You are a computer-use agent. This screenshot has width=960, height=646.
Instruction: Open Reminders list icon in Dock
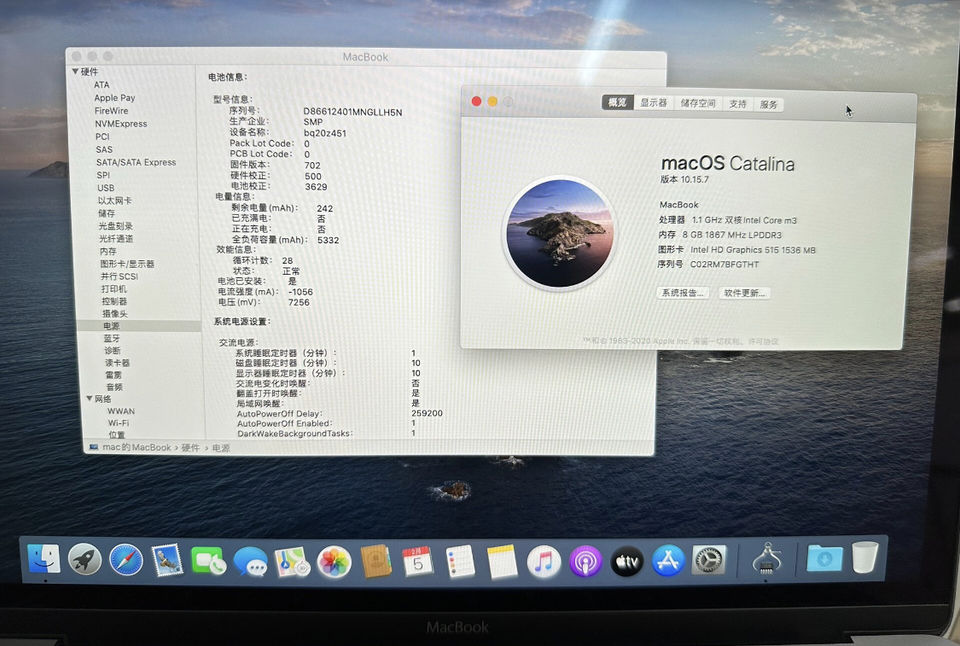click(x=460, y=561)
